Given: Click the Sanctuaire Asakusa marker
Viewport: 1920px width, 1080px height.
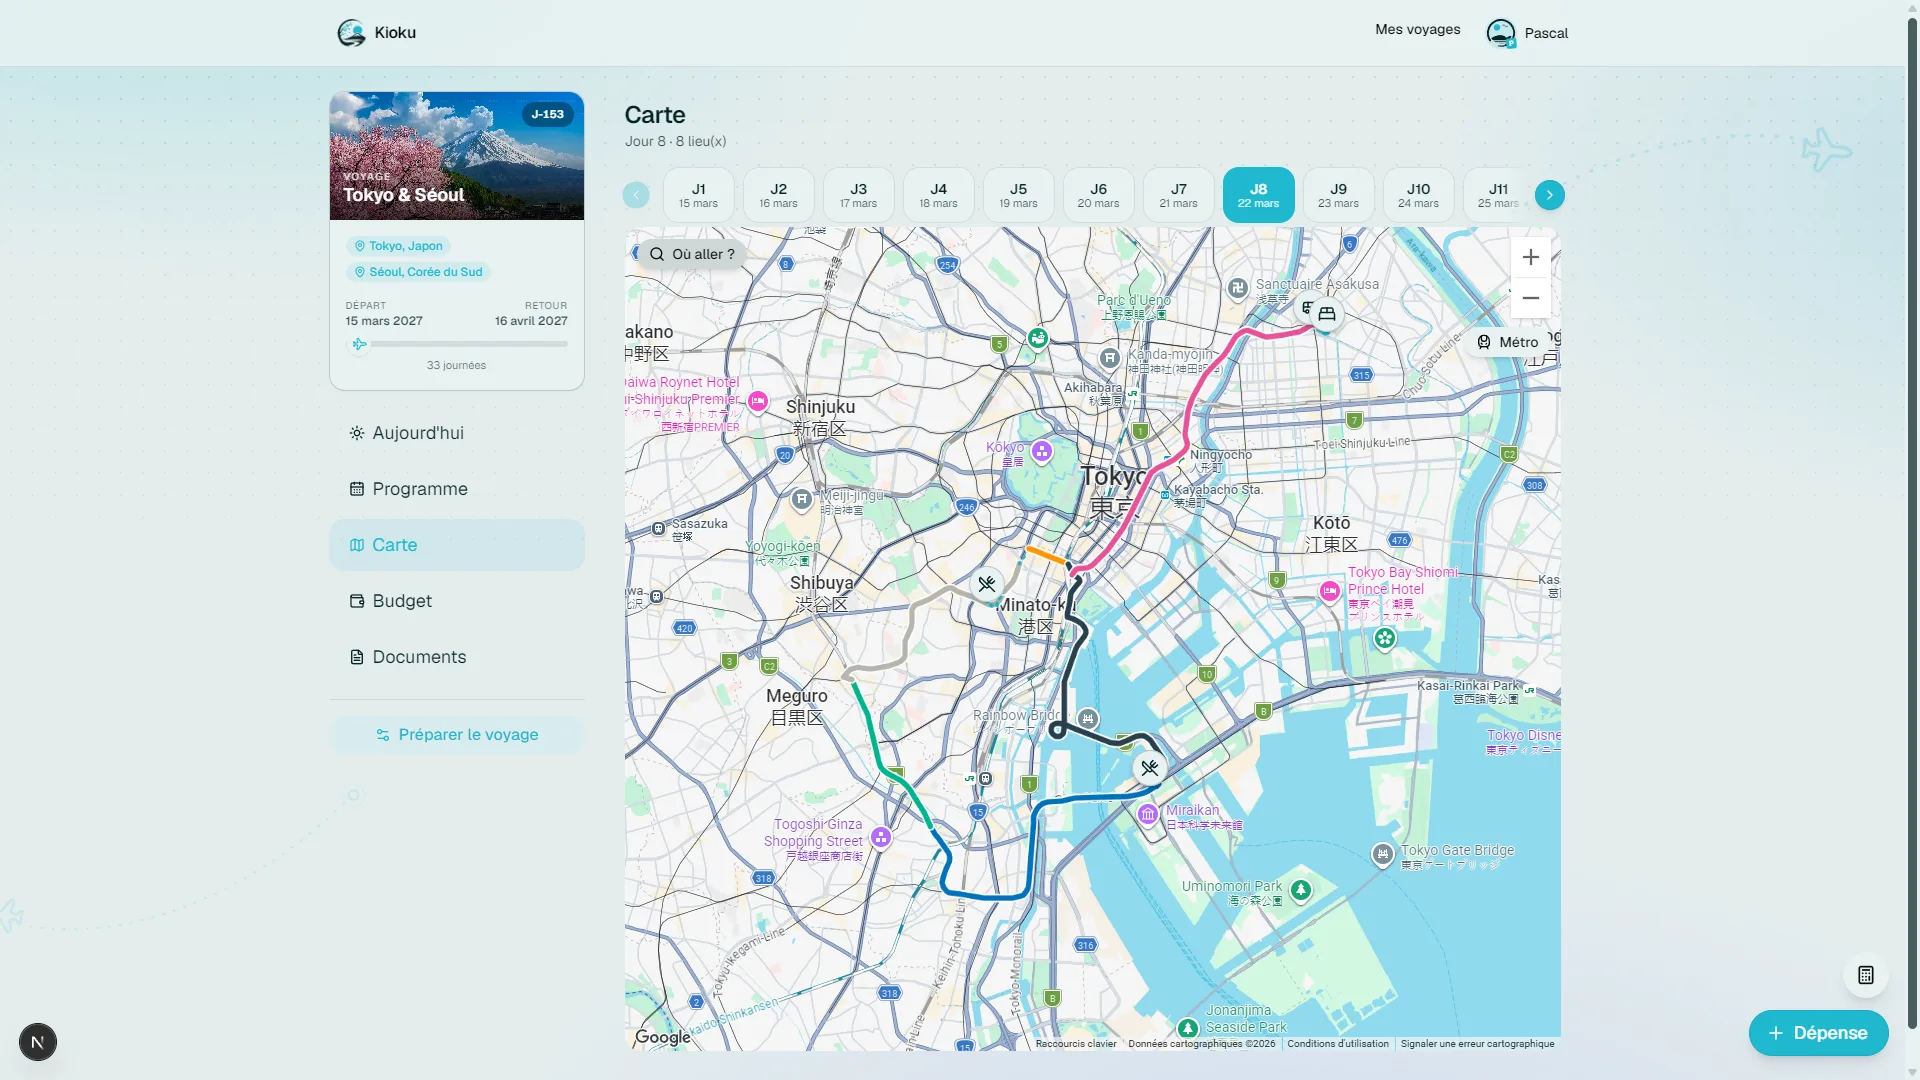Looking at the screenshot, I should 1238,288.
